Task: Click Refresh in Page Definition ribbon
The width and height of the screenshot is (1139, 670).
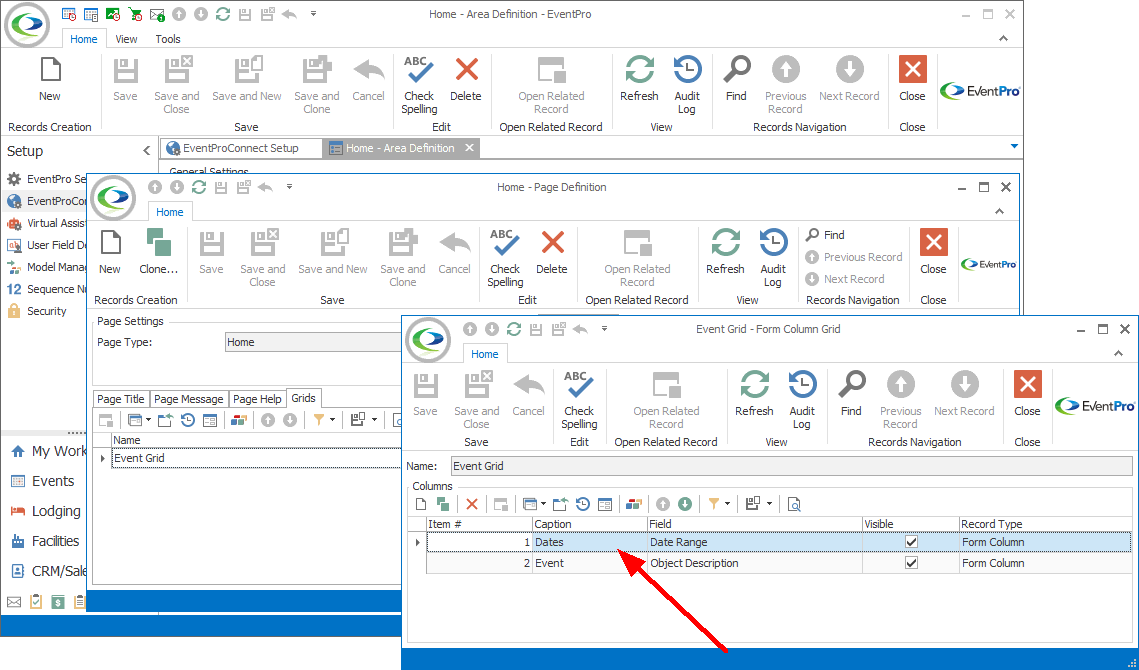Action: (725, 252)
